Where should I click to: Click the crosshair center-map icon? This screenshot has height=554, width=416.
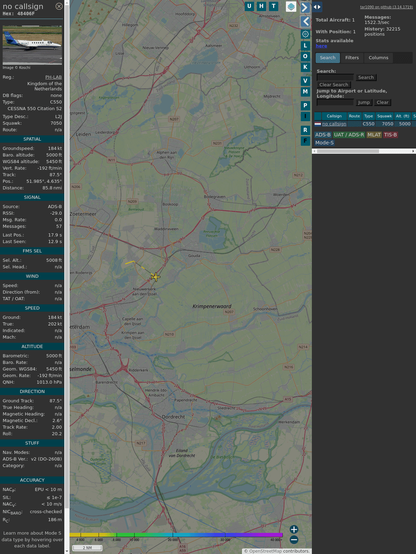click(x=305, y=34)
